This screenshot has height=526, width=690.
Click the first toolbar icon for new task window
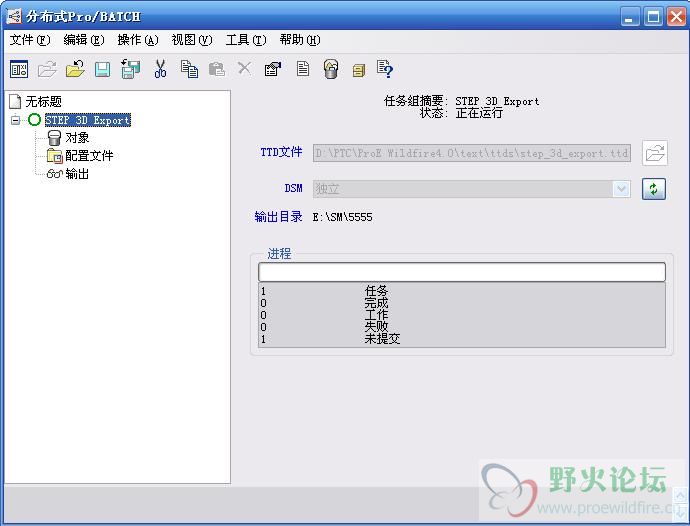pyautogui.click(x=19, y=69)
